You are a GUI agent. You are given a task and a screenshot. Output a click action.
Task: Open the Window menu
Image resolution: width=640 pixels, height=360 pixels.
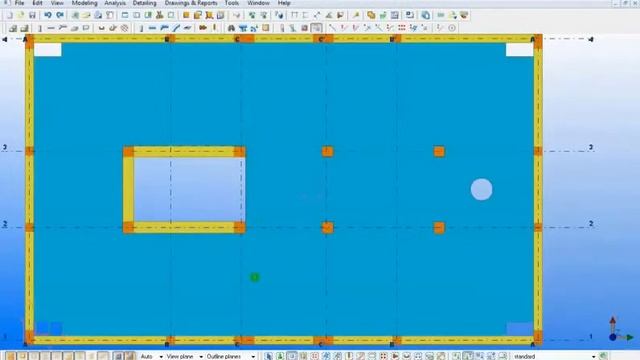258,3
